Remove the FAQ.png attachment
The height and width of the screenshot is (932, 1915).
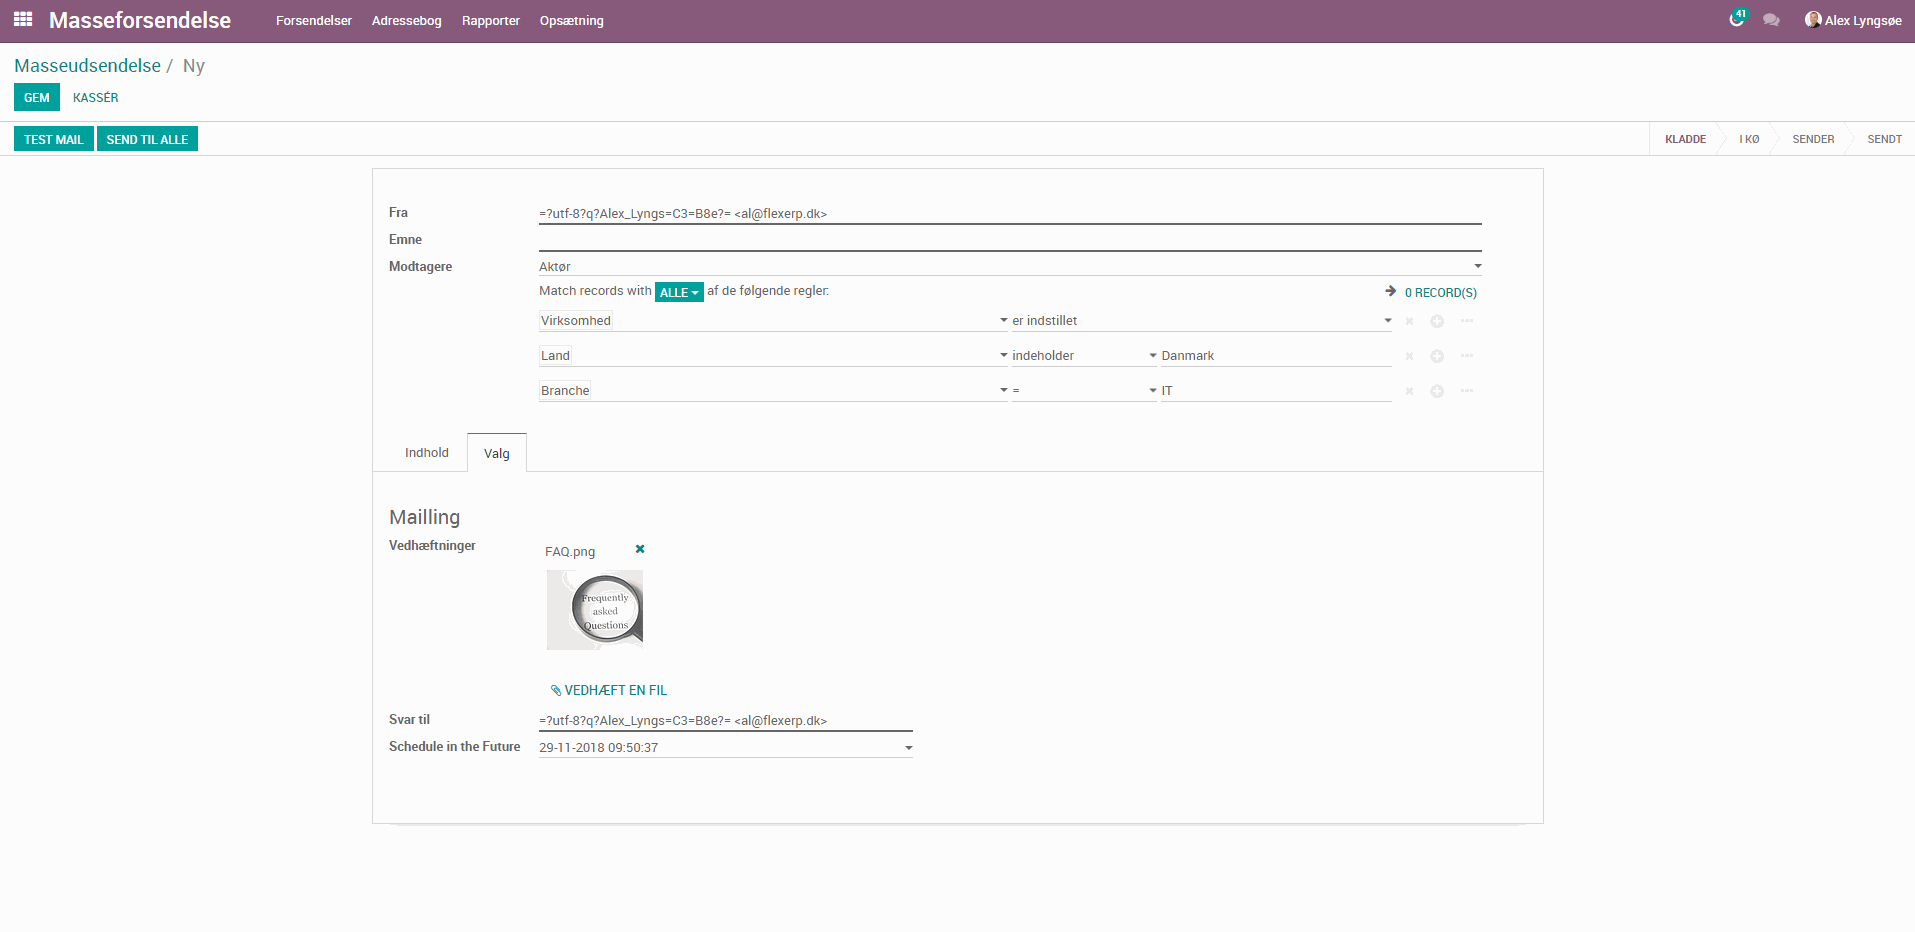(x=640, y=549)
